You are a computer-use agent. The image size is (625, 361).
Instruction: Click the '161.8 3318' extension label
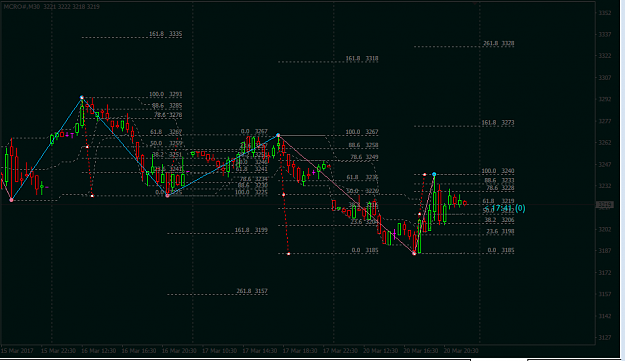(x=362, y=59)
